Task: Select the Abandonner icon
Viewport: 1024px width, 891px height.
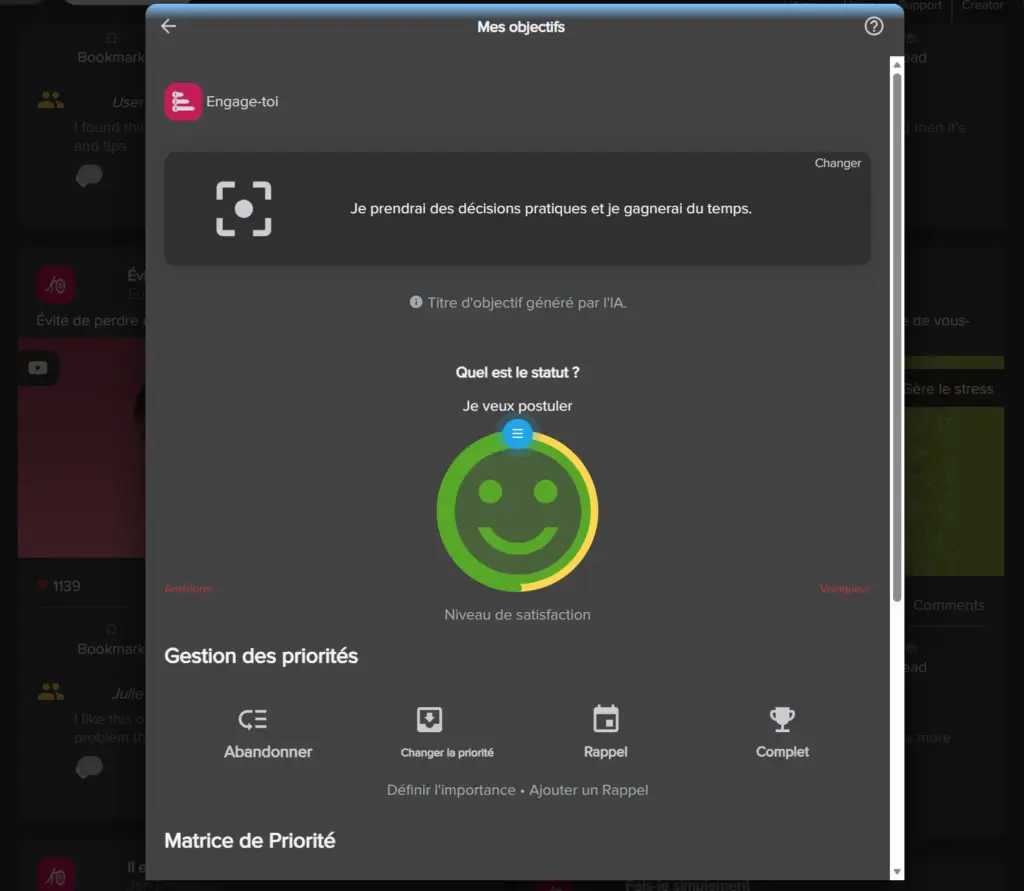Action: (x=253, y=720)
